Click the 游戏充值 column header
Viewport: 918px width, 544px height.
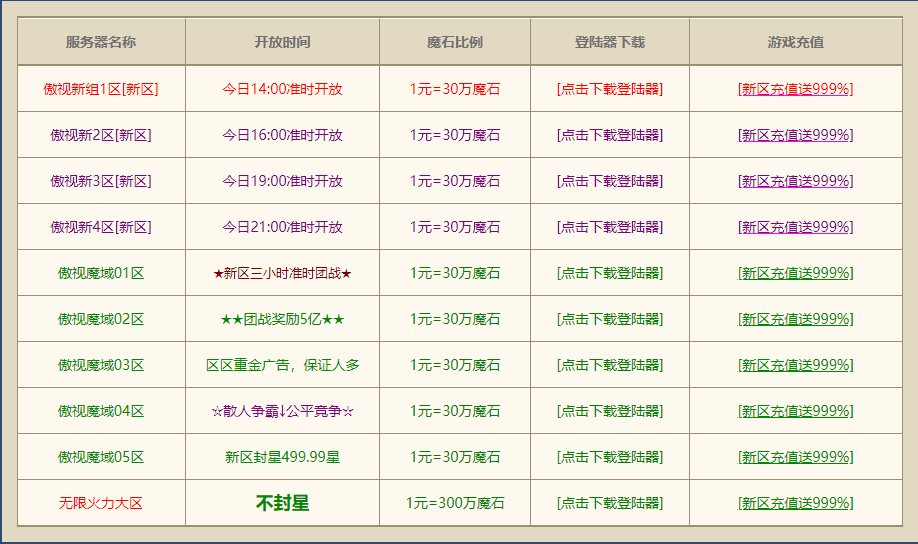[795, 42]
